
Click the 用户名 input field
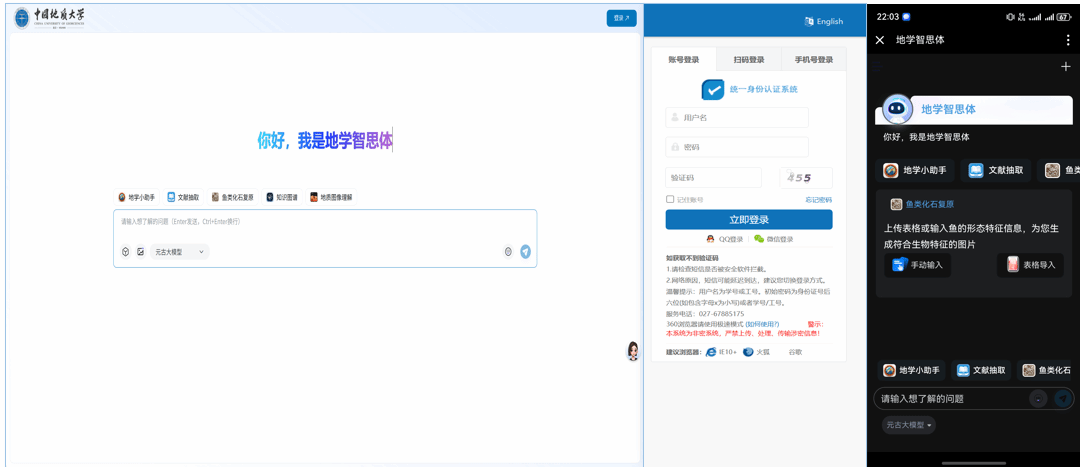pos(737,117)
